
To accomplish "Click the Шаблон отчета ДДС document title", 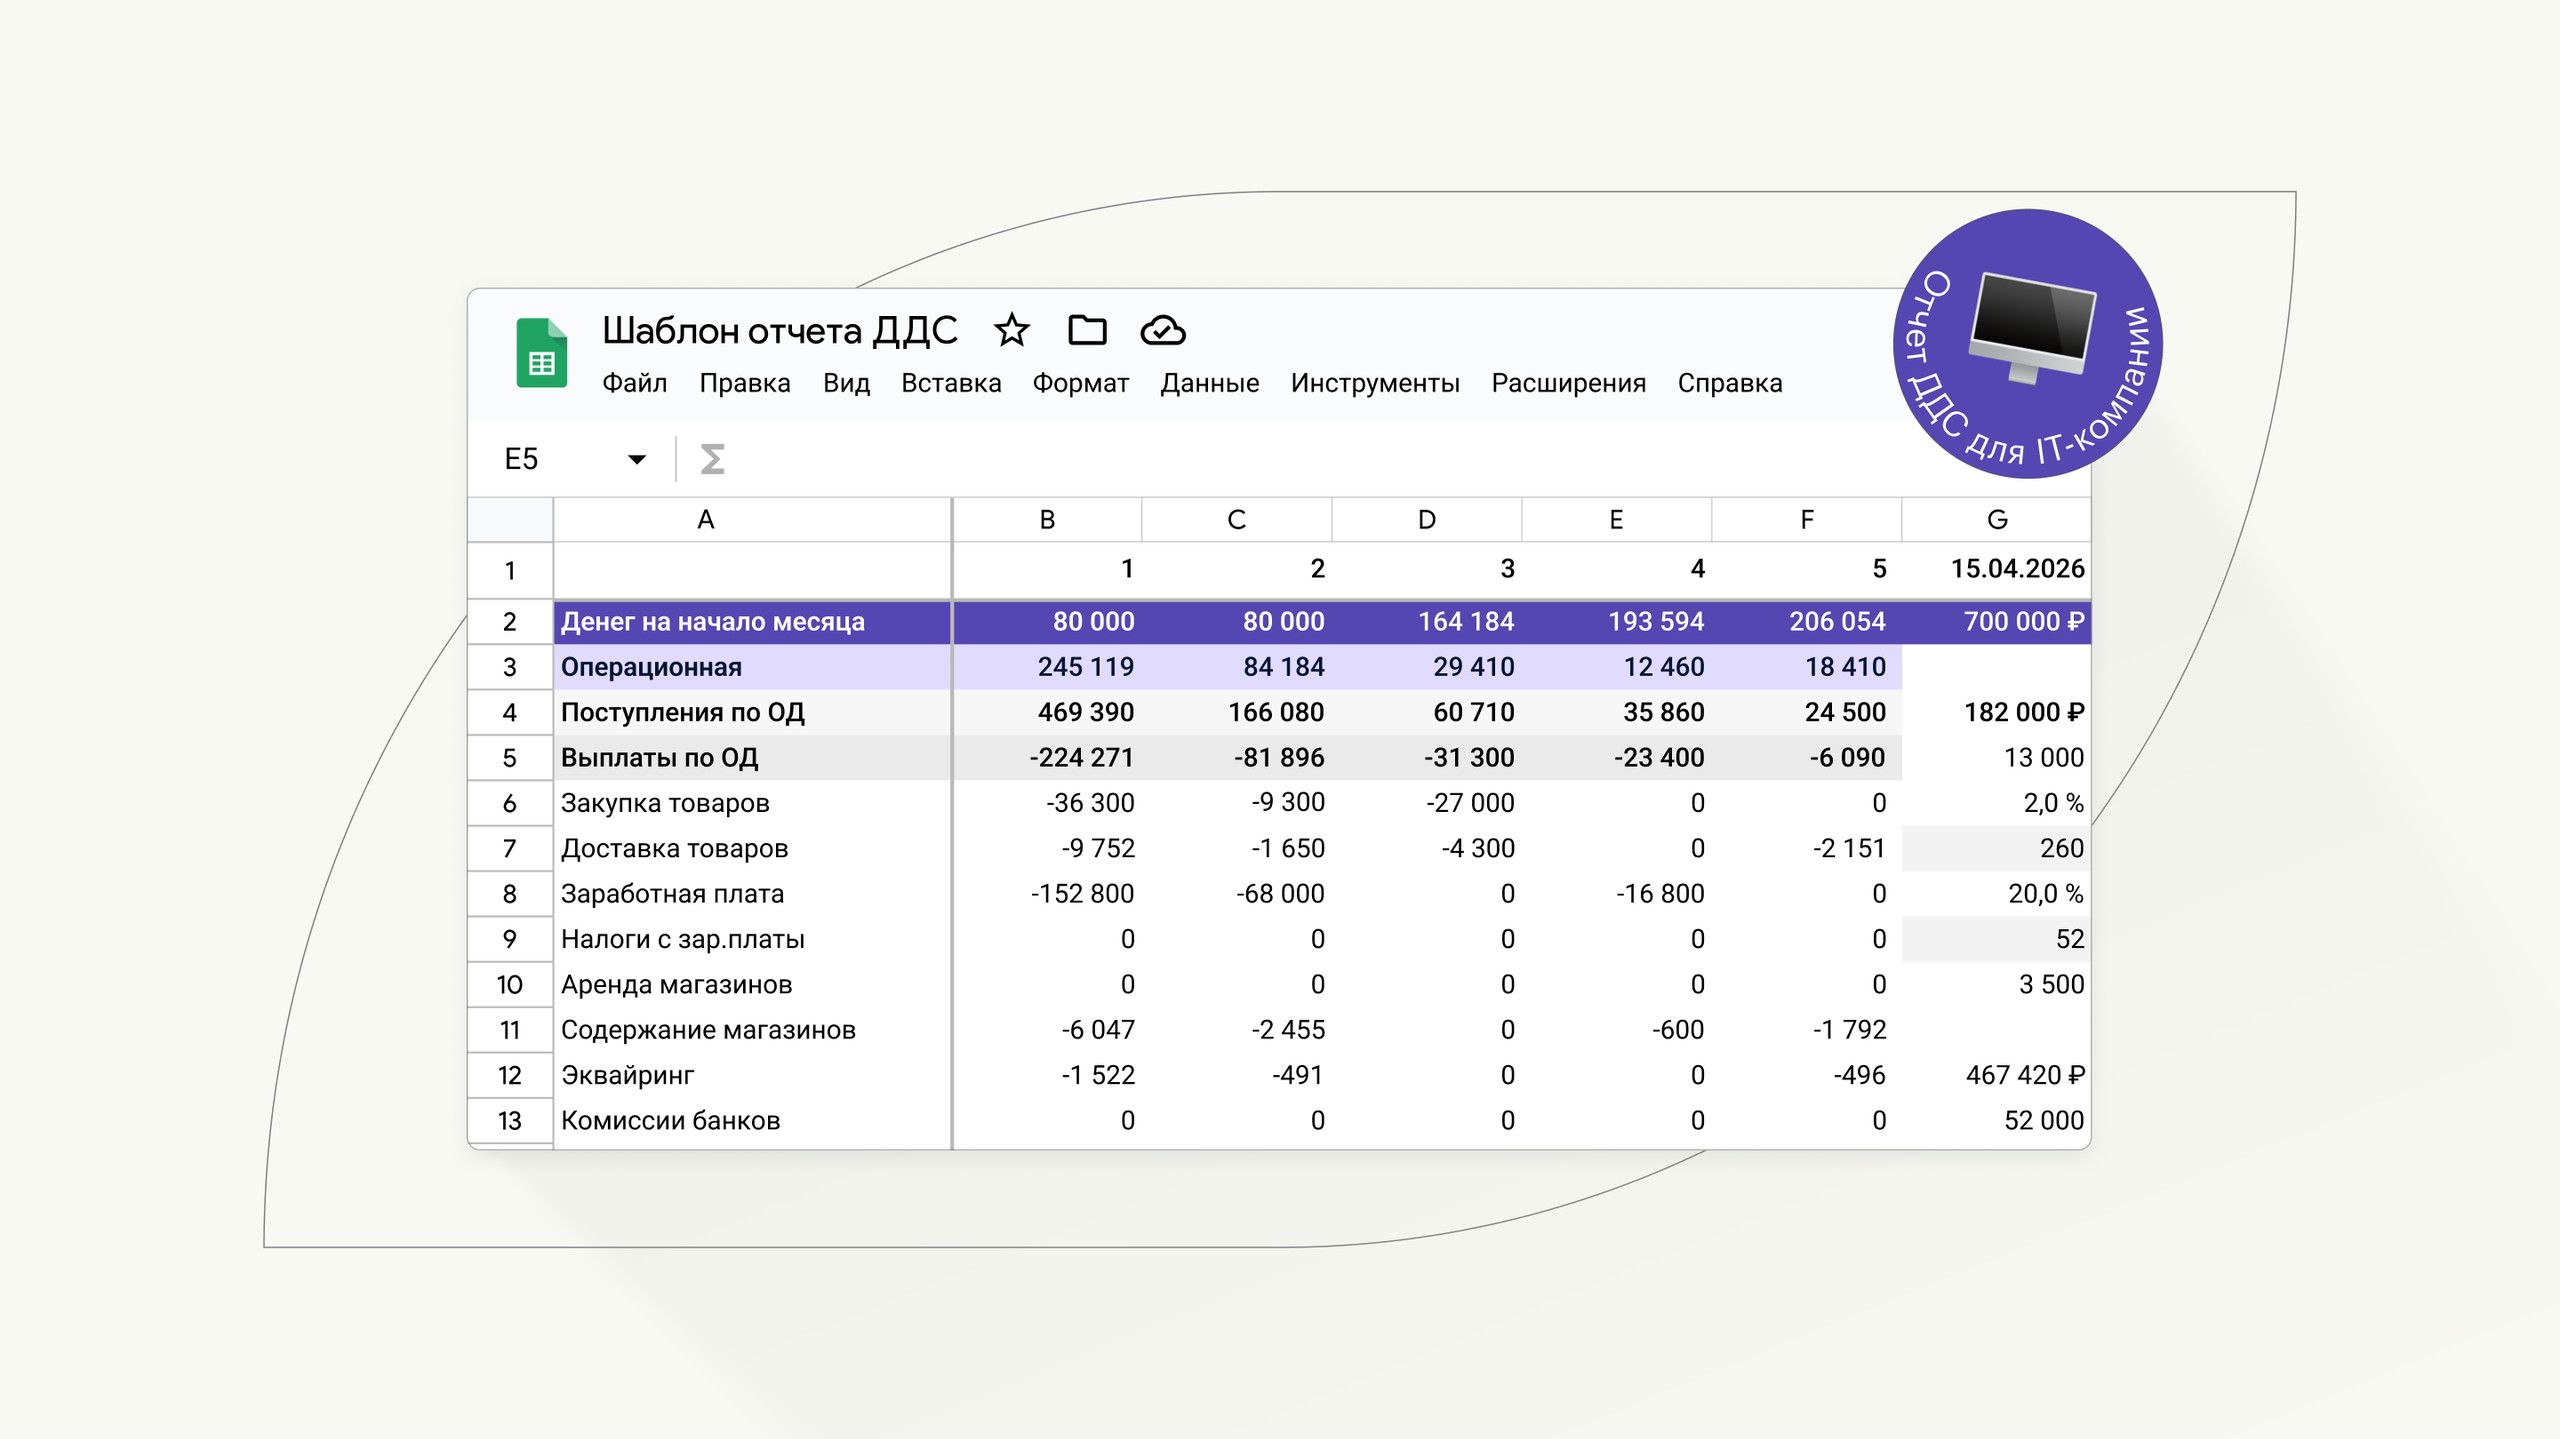I will pos(780,330).
